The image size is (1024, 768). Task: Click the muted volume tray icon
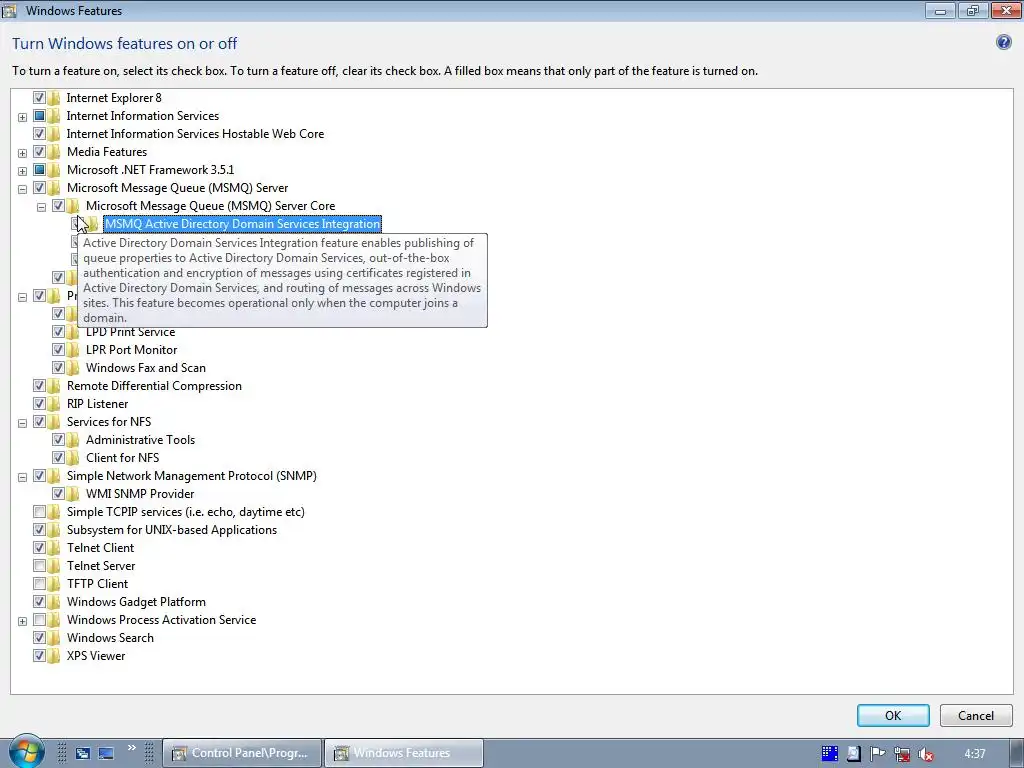coord(925,754)
